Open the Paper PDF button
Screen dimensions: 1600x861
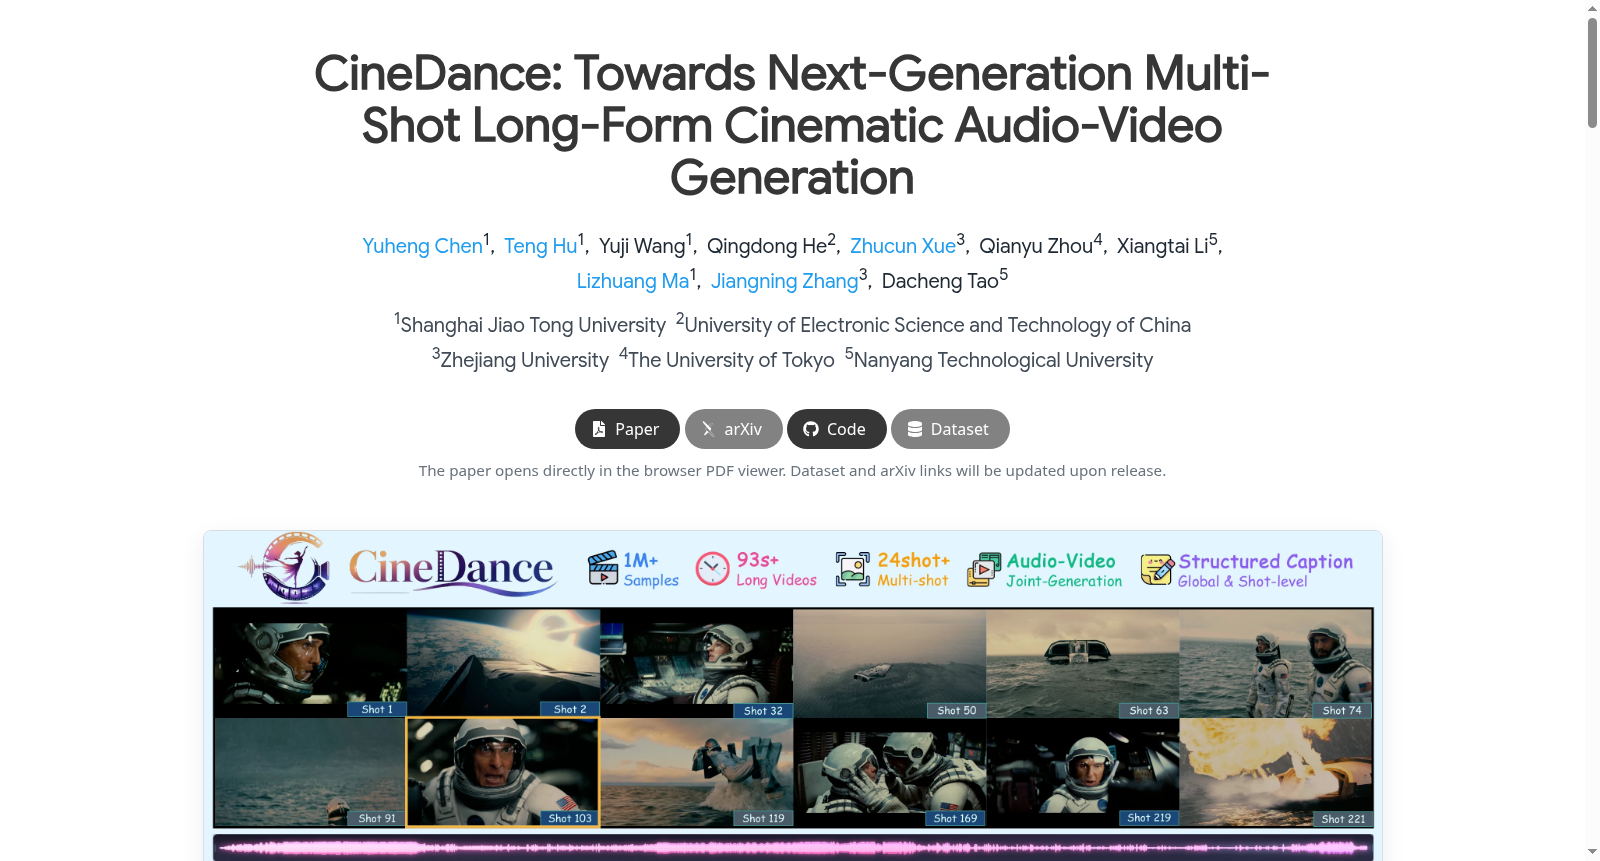(627, 429)
